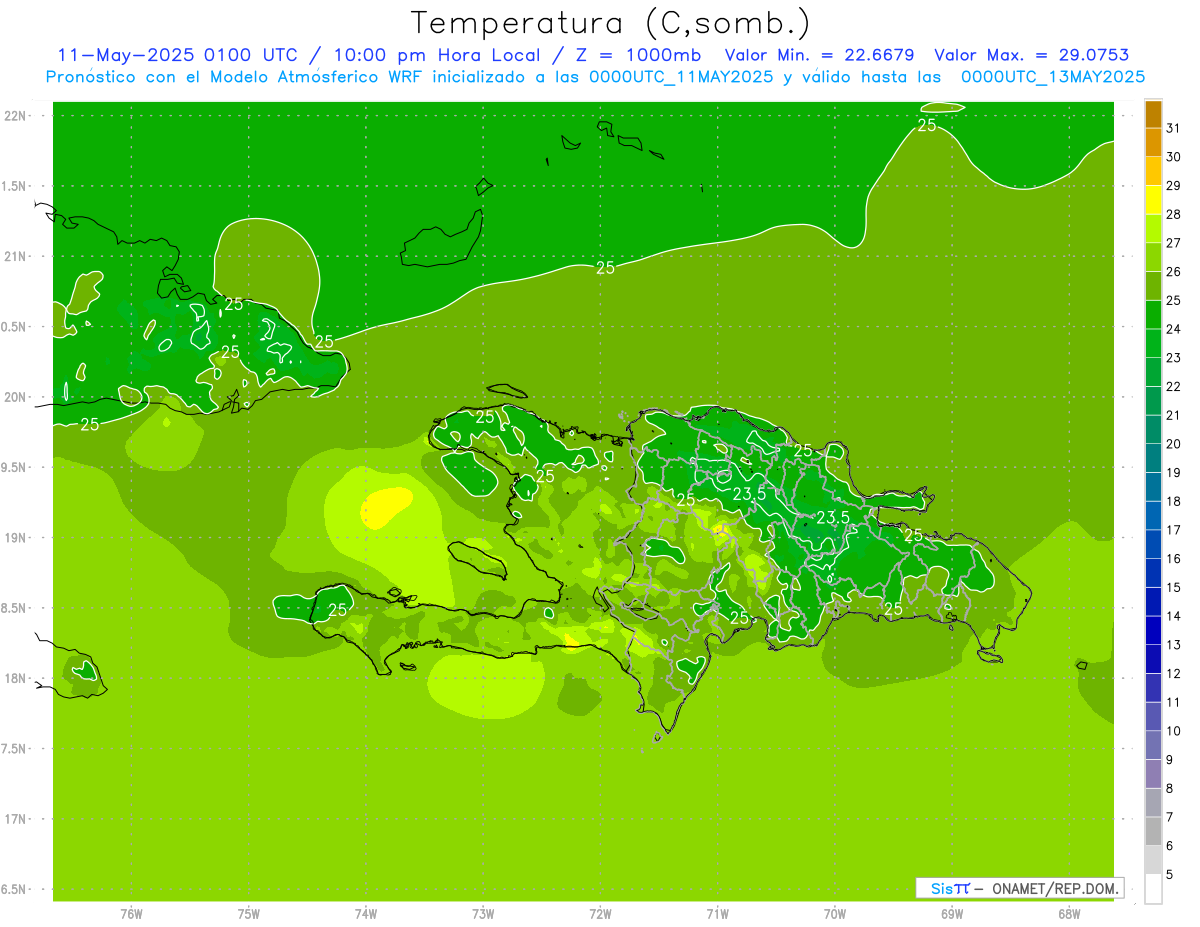Screen dimensions: 1200x927
Task: Select the "0000UTC_11MAY2025" initialization time
Action: coord(681,76)
